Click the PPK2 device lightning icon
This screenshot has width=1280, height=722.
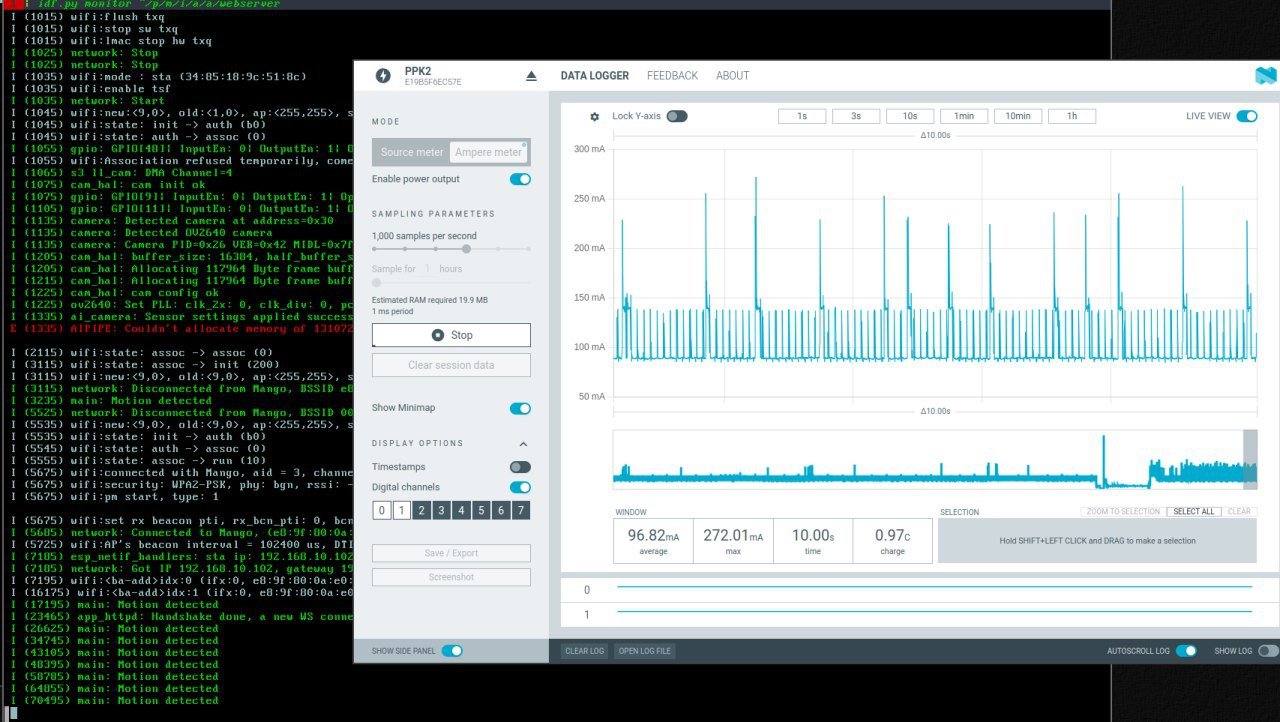coord(383,76)
